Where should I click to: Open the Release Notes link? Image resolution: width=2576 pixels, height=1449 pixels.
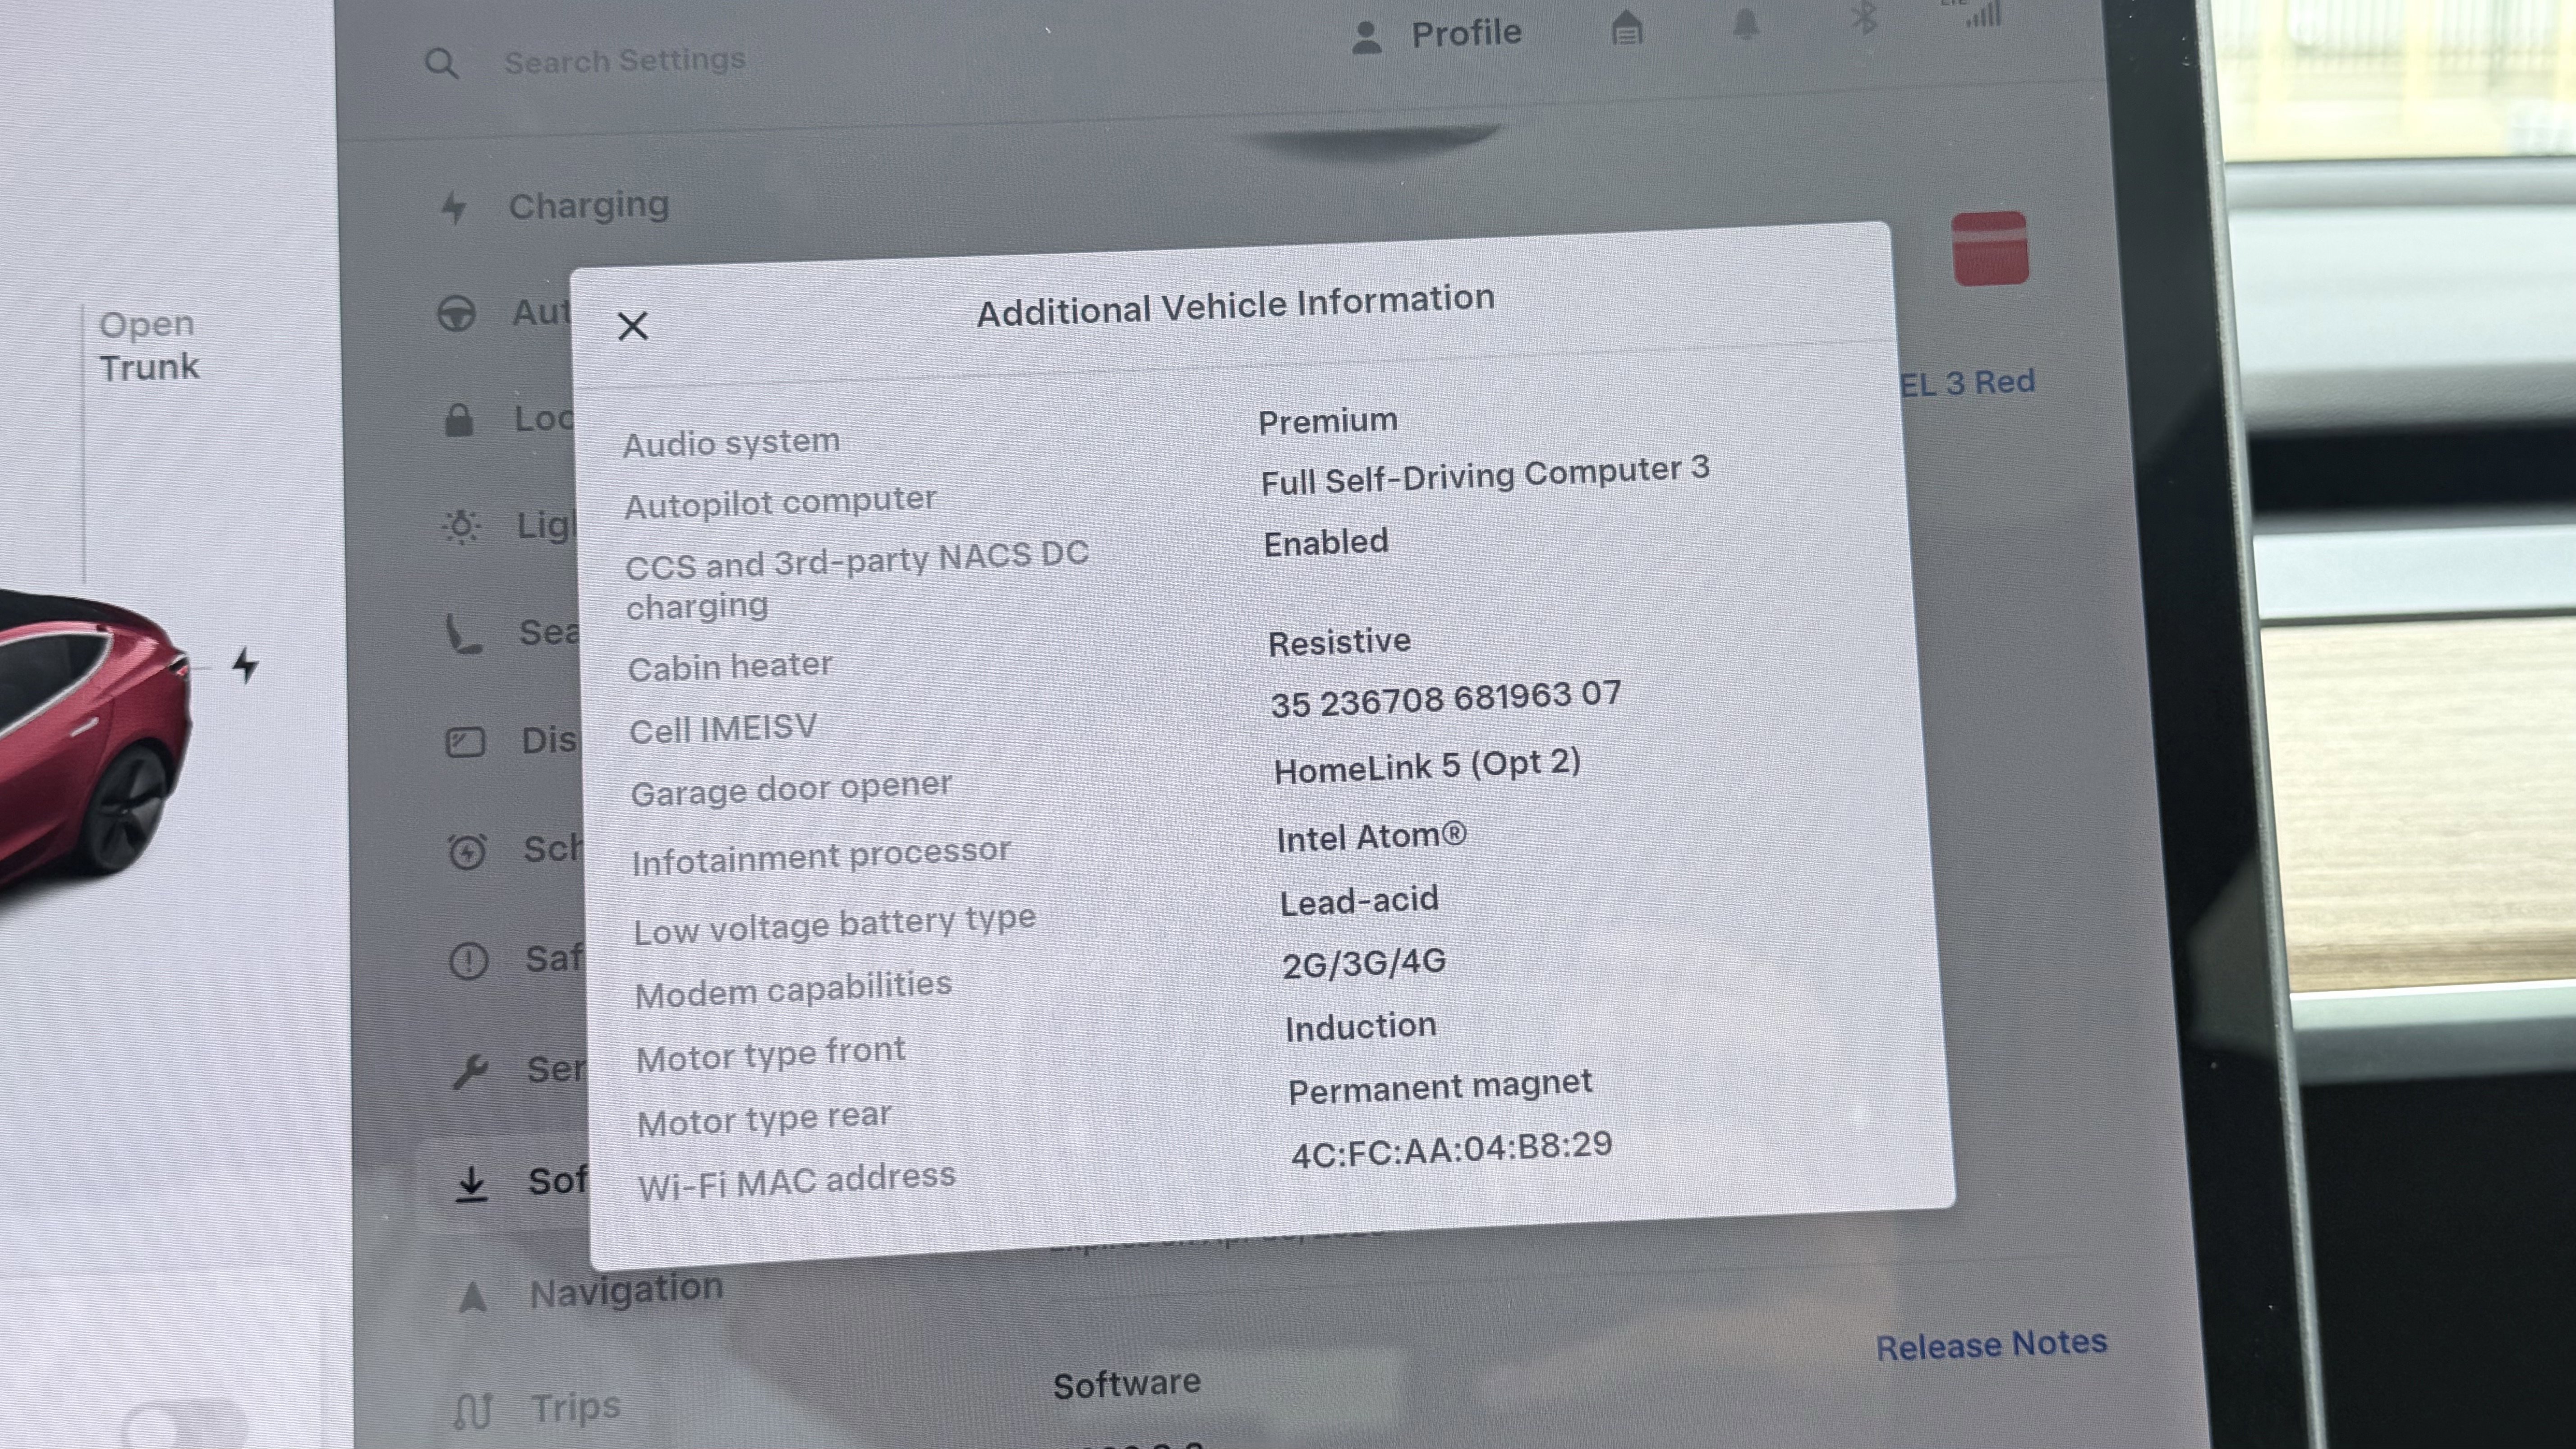[1991, 1344]
